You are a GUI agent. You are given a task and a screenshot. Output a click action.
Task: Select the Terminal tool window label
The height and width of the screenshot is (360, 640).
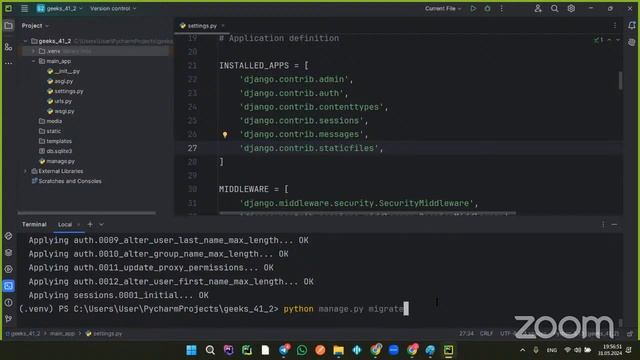pyautogui.click(x=34, y=224)
